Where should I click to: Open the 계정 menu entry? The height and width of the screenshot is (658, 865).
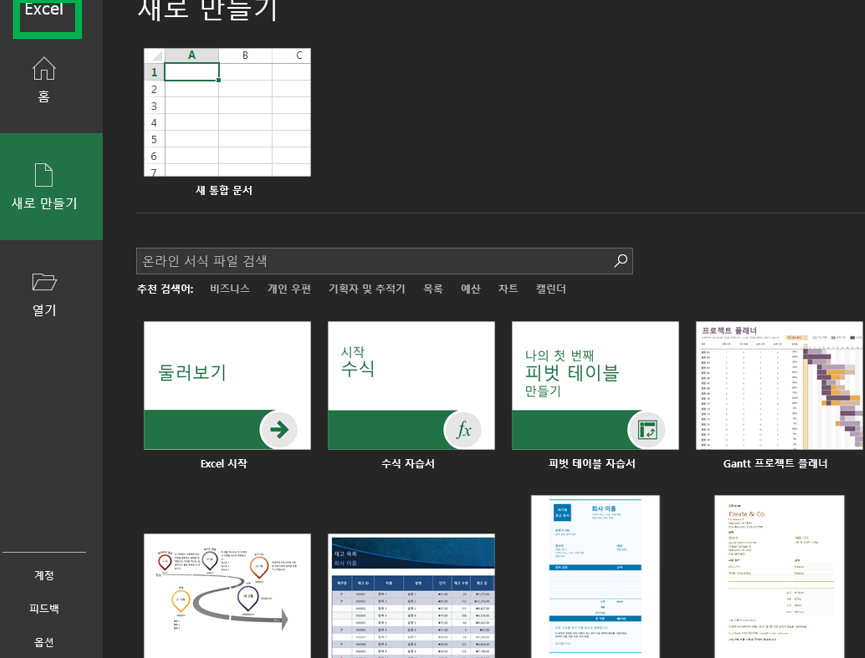tap(41, 575)
